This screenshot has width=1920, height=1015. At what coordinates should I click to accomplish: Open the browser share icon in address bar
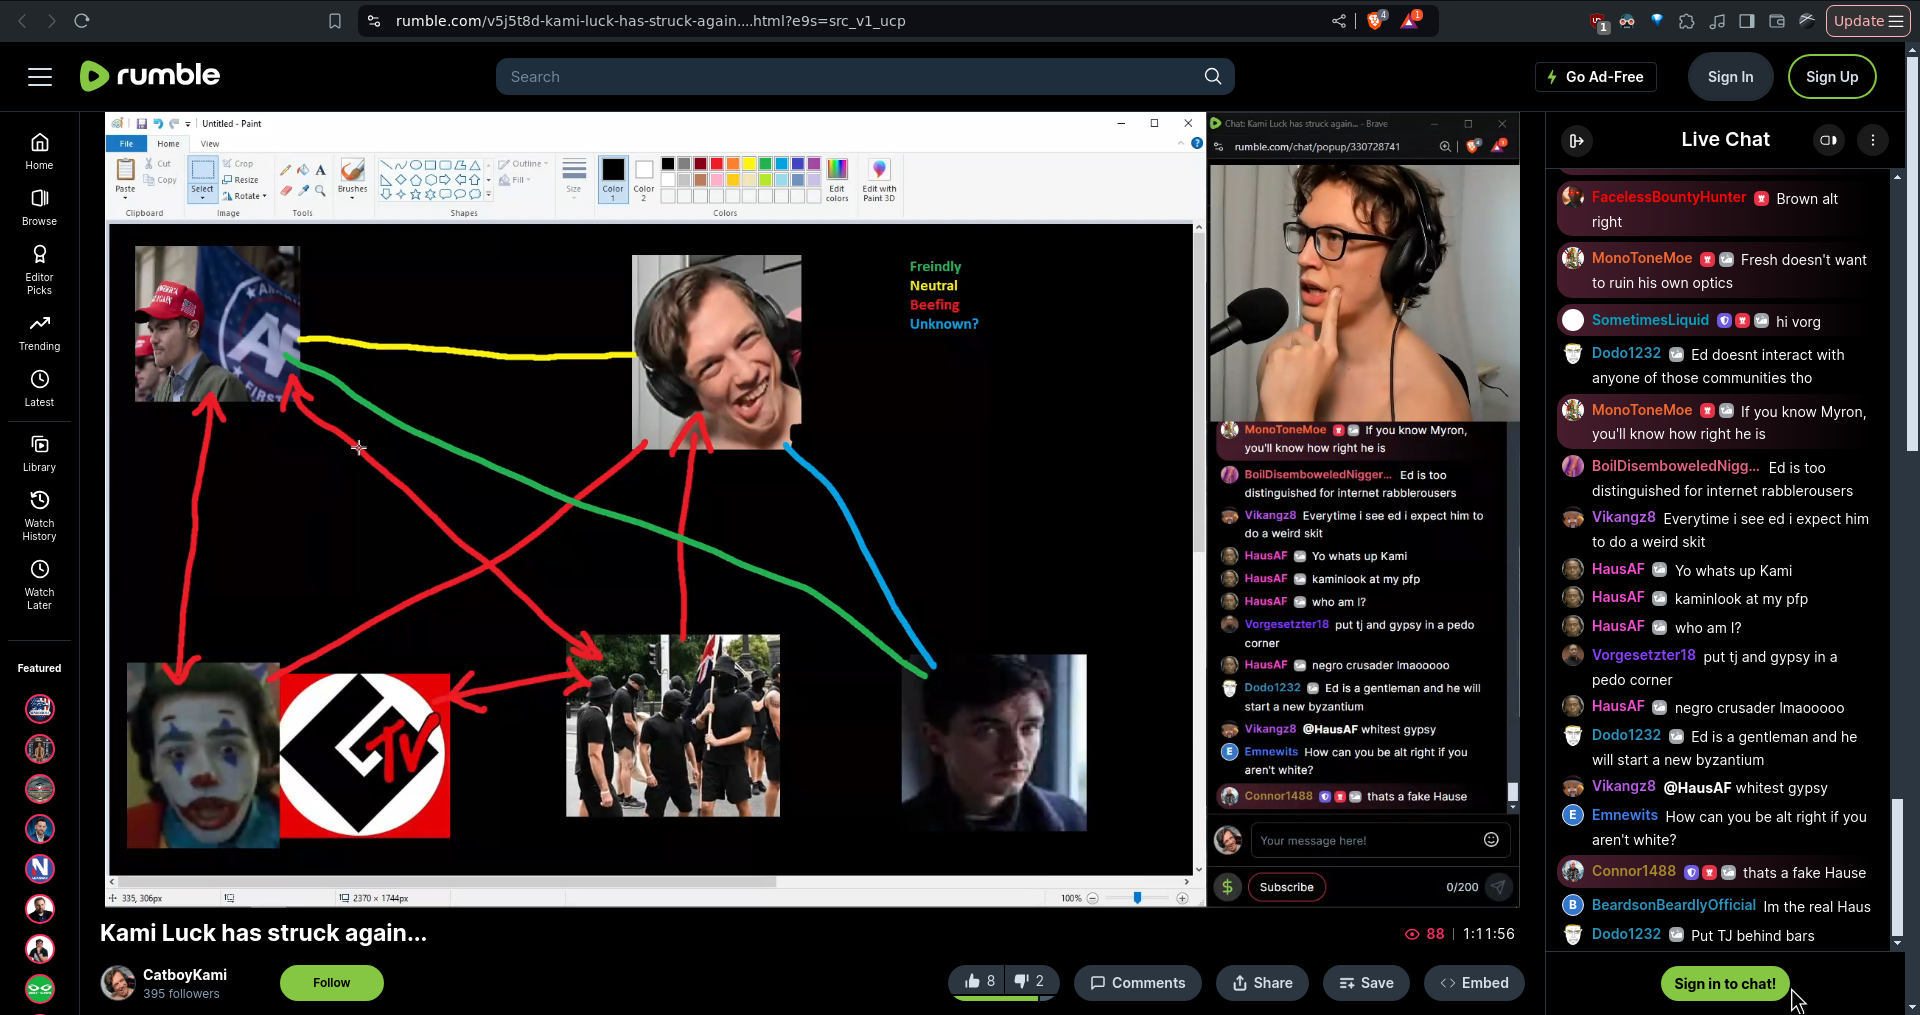coord(1339,20)
